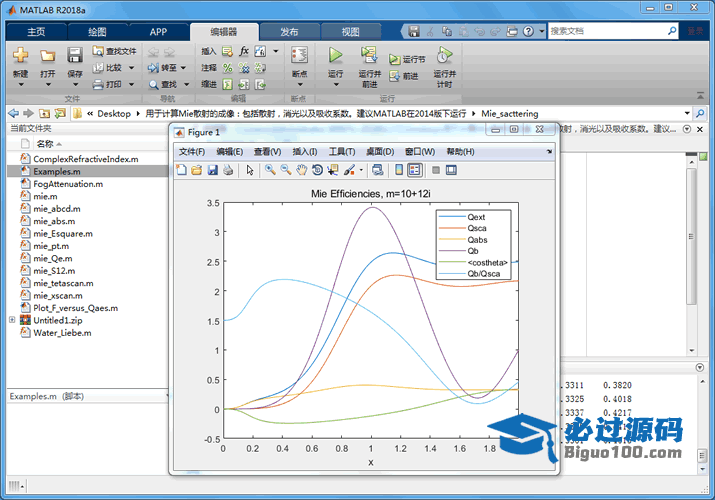Click the Compare files icon
The image size is (715, 500).
pyautogui.click(x=98, y=68)
